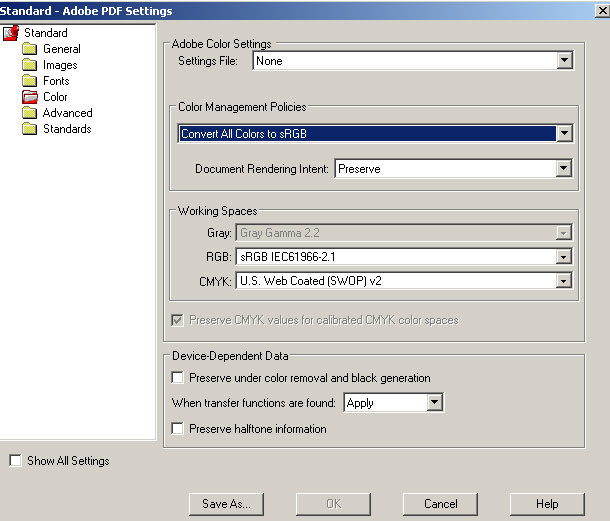610x521 pixels.
Task: Click the open red Color folder icon
Action: coord(30,97)
